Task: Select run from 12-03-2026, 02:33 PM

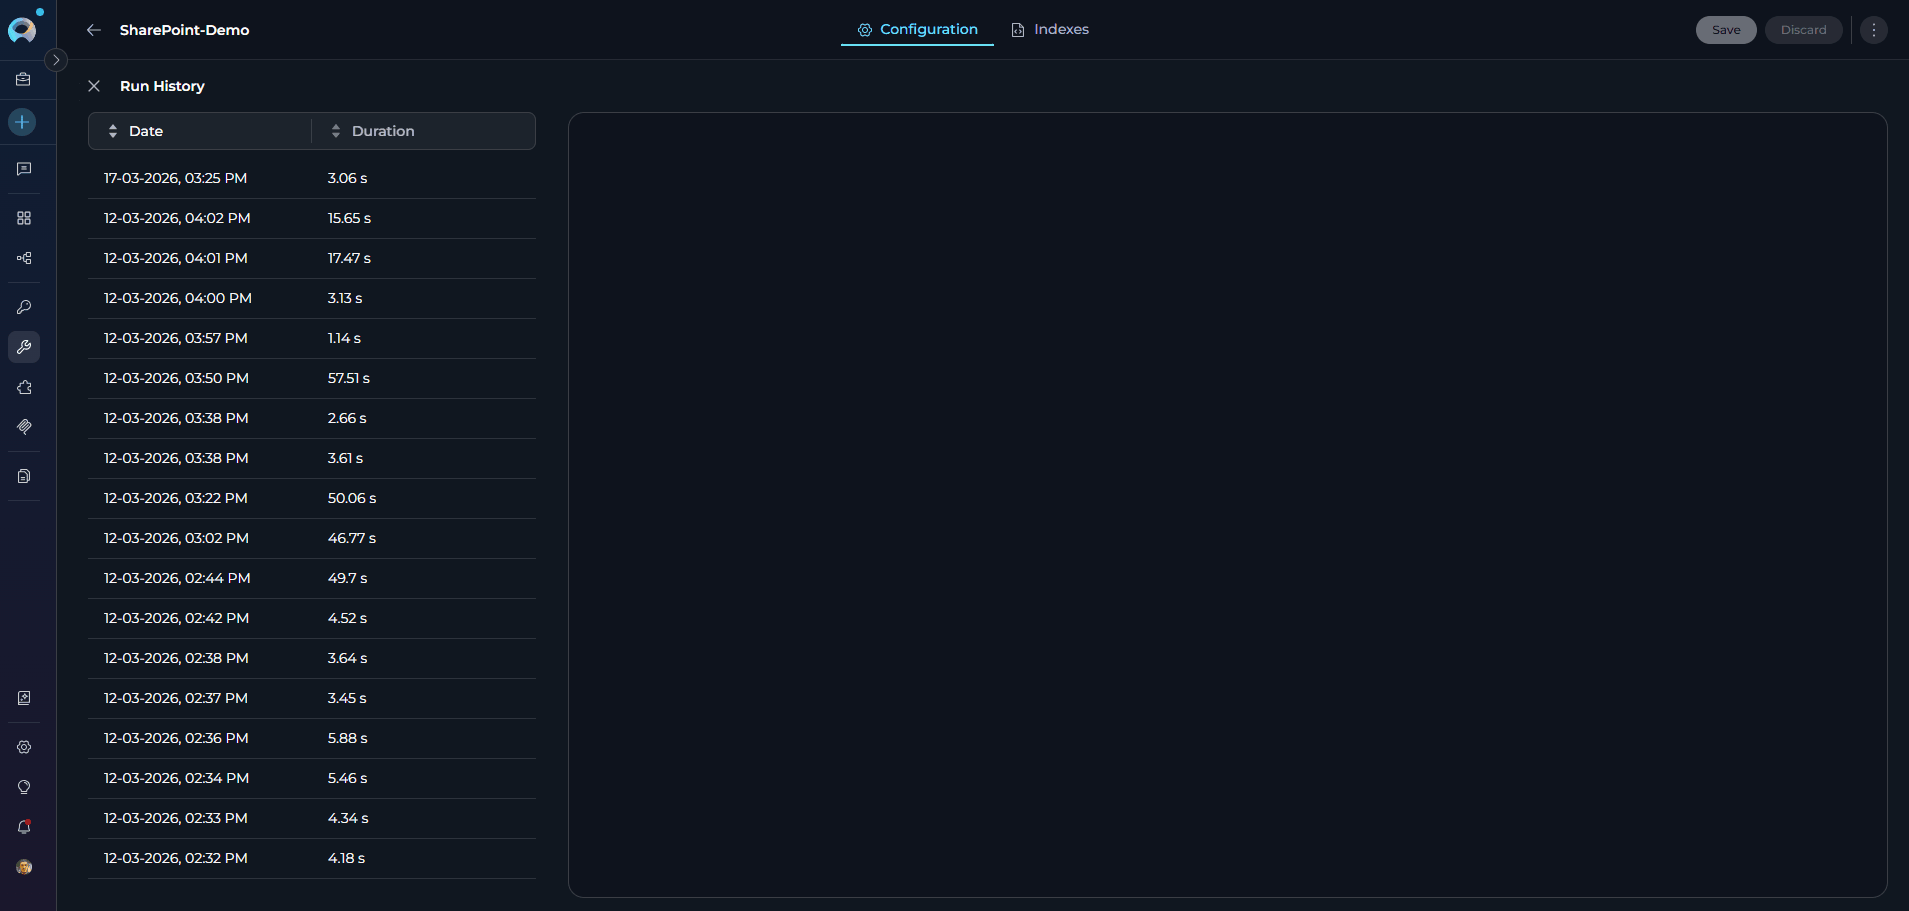Action: coord(312,818)
